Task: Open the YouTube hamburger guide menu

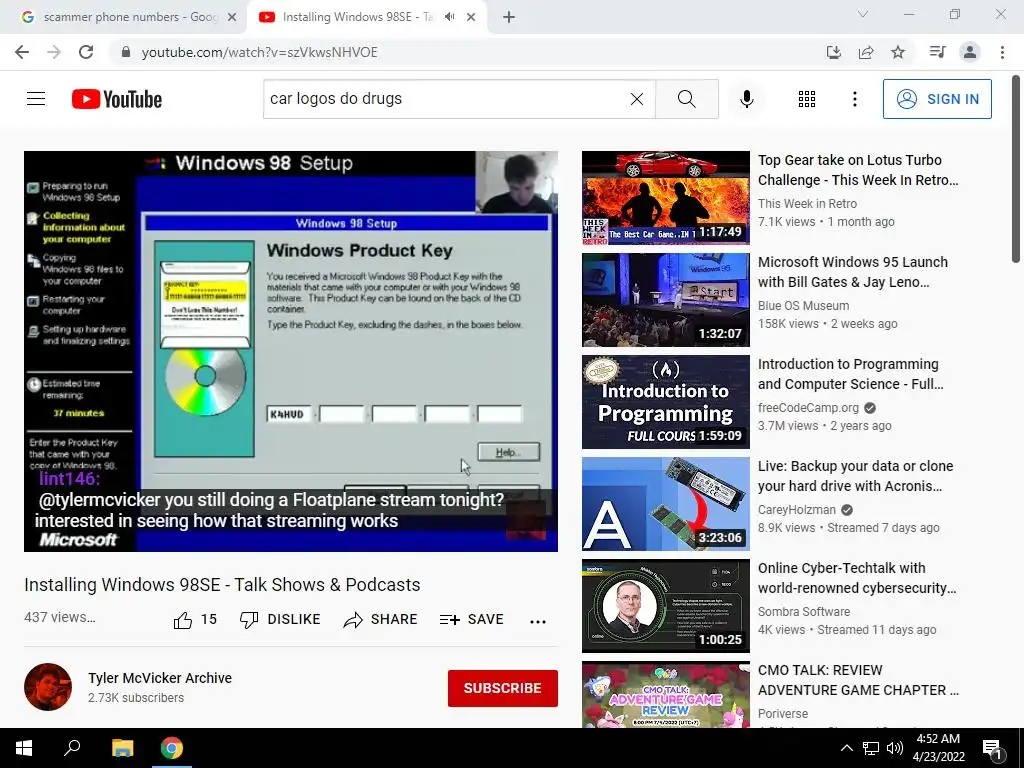Action: click(36, 99)
